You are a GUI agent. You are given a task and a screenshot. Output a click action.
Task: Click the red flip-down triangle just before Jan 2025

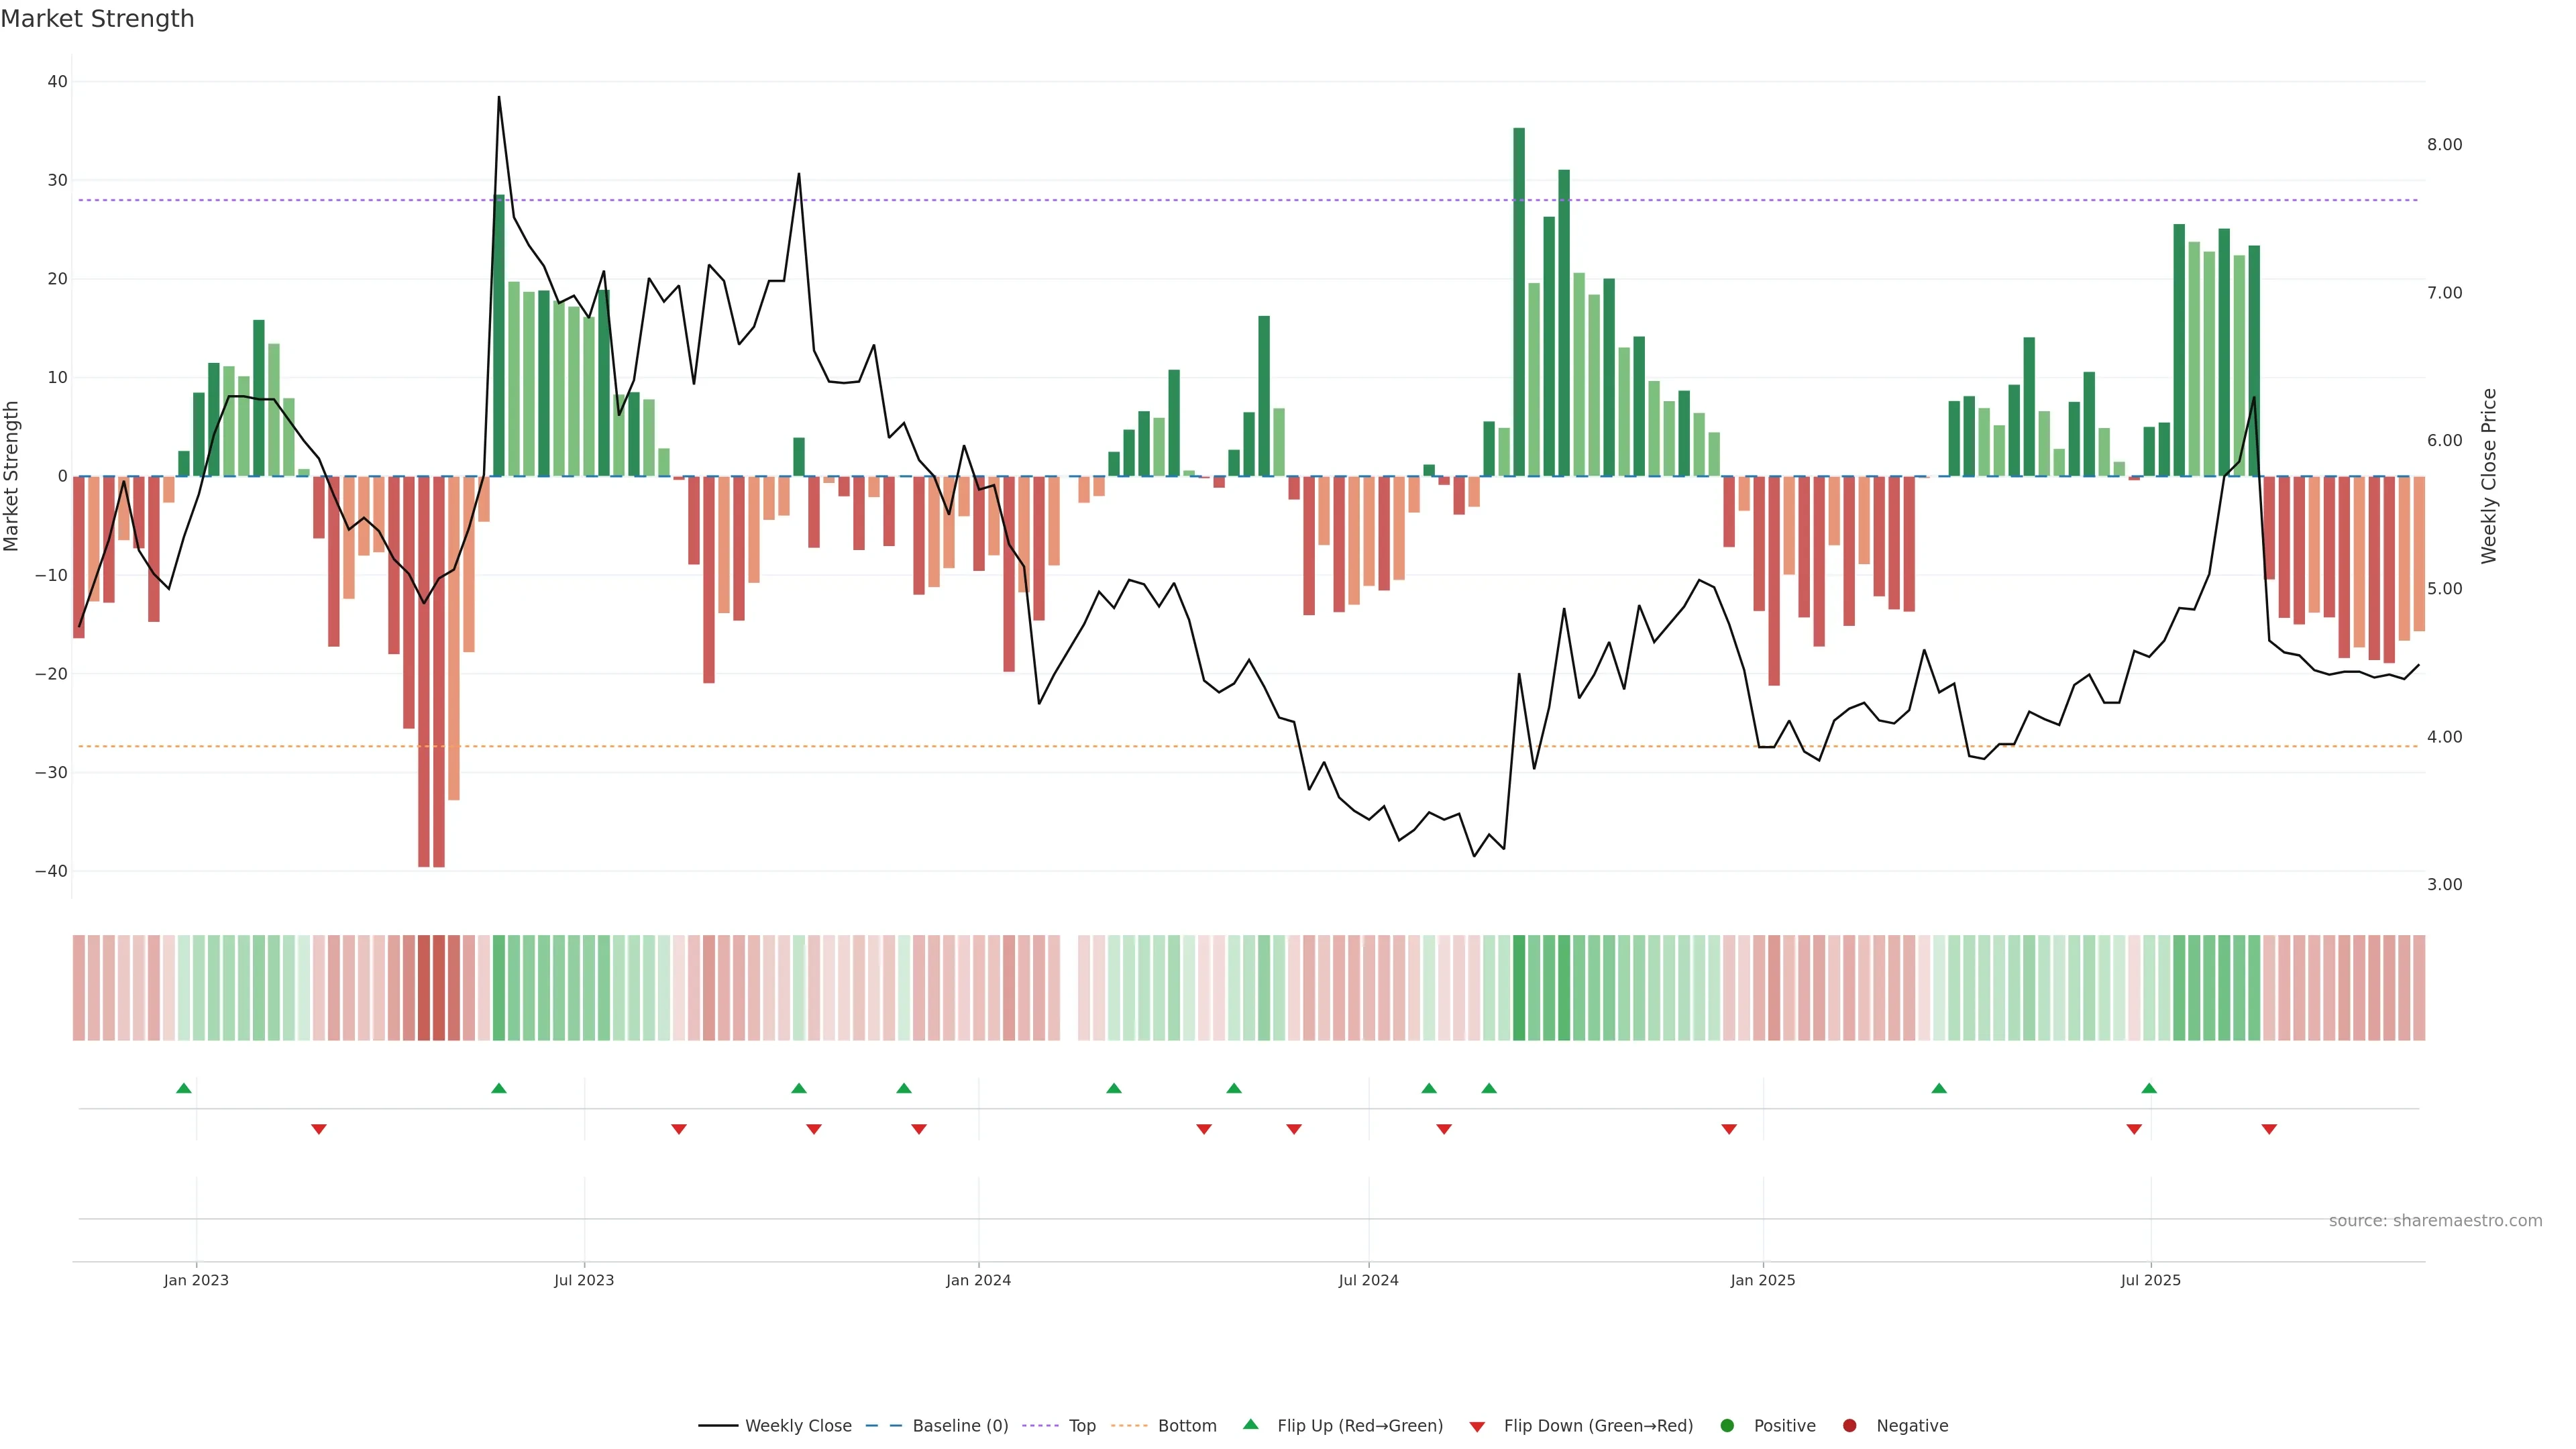point(1729,1129)
